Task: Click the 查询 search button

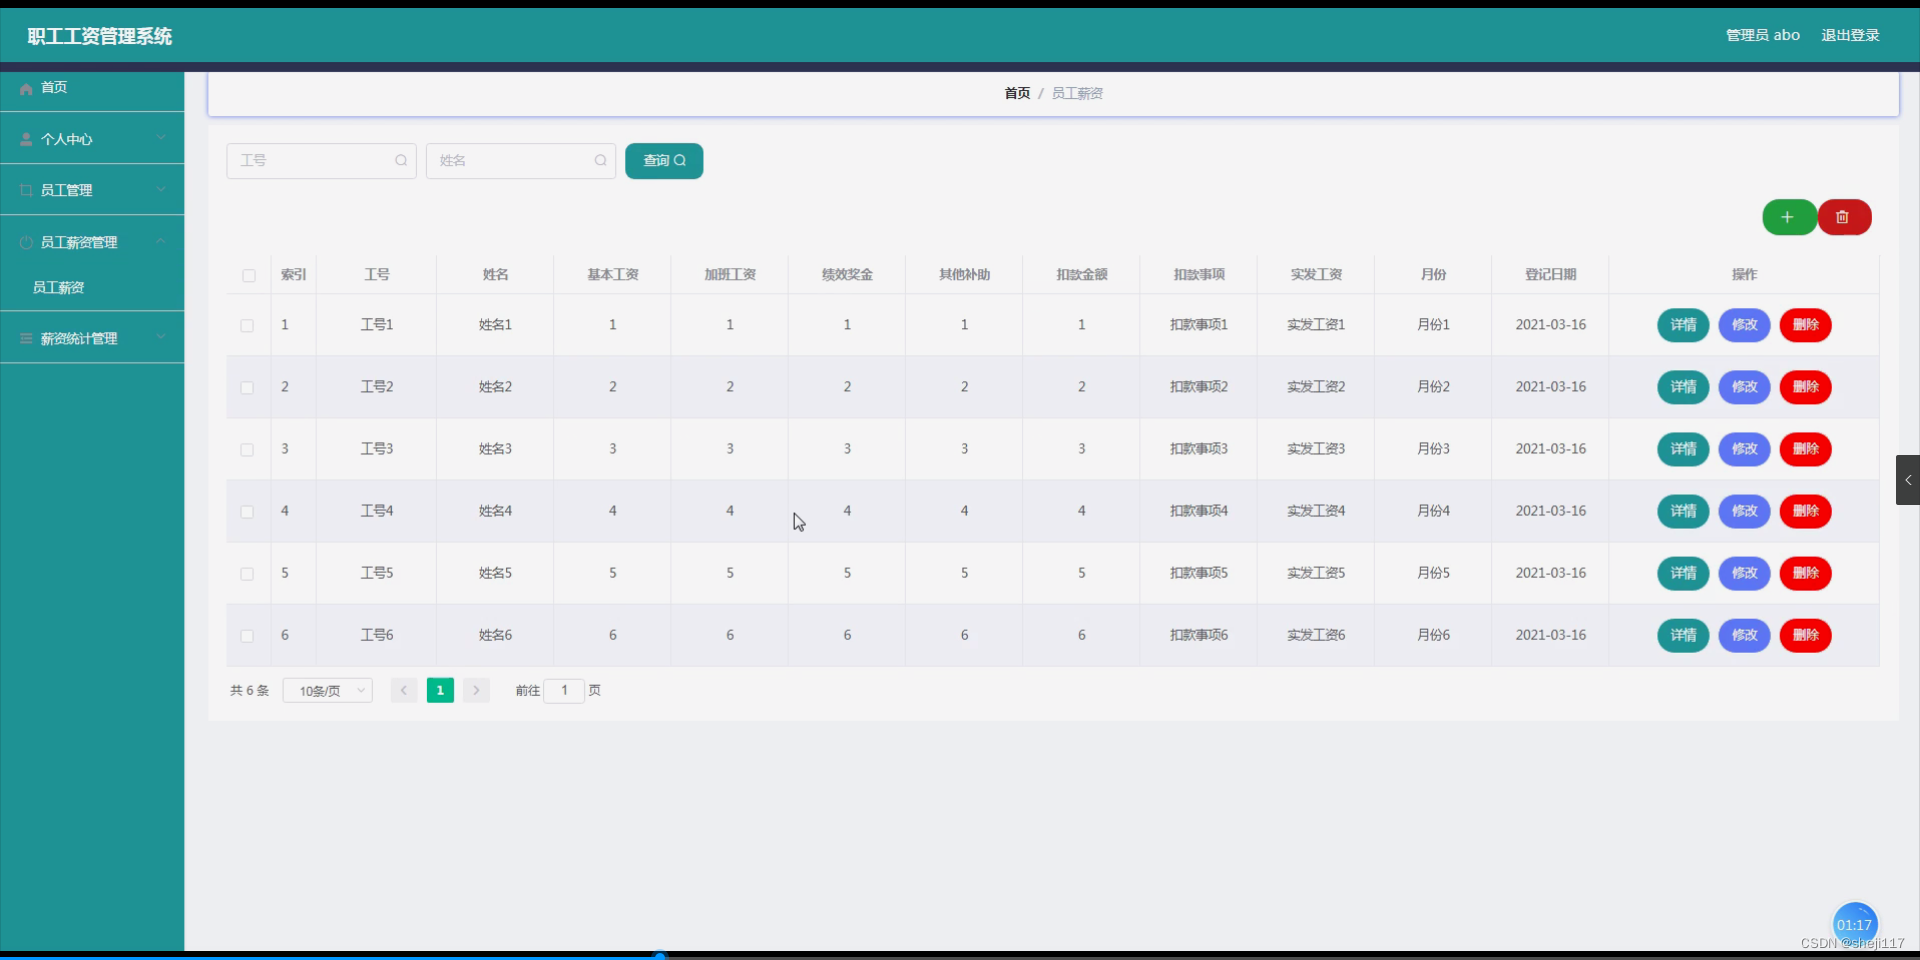Action: click(664, 160)
